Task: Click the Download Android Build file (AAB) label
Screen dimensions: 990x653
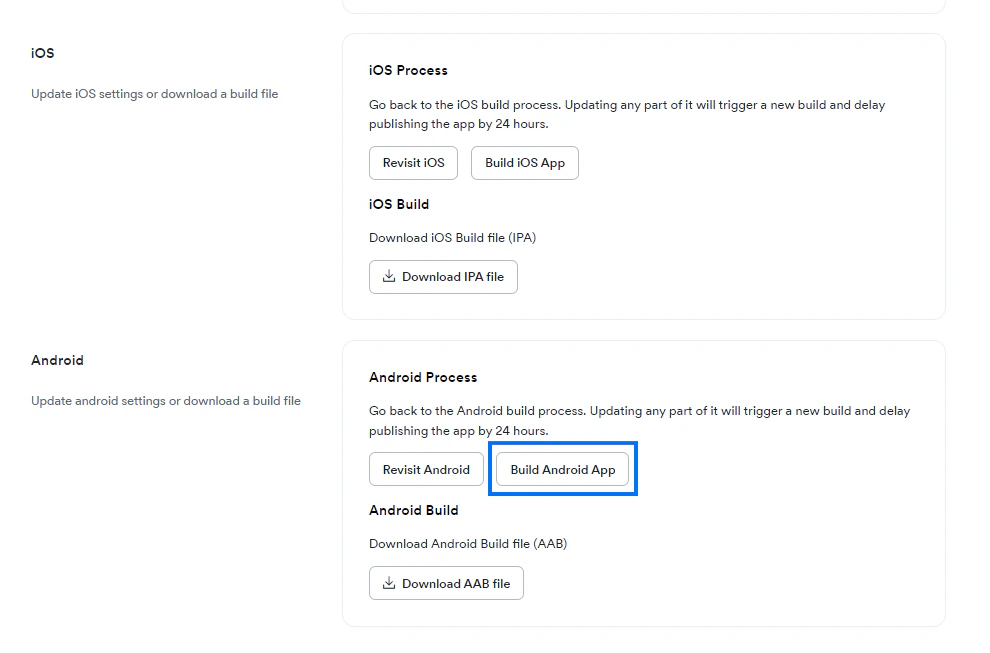Action: 468,543
